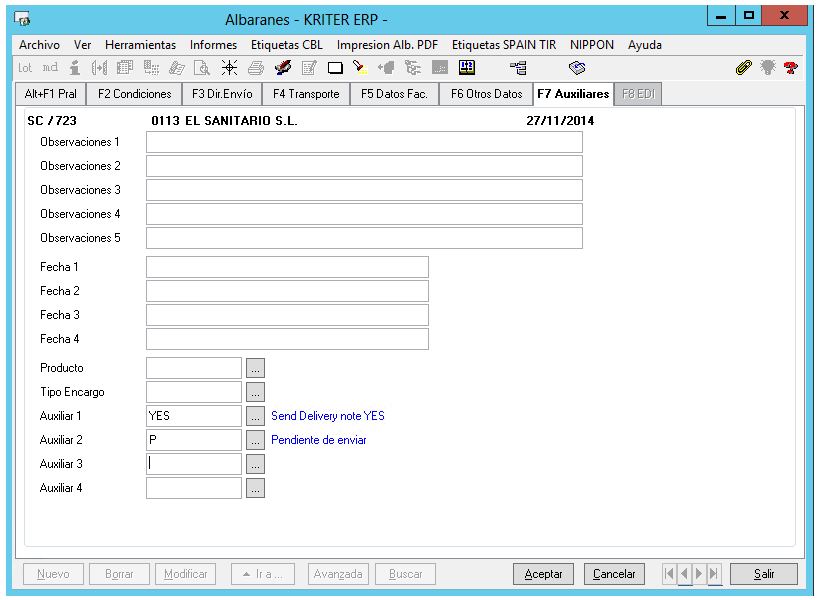Go to first record navigation button

[669, 574]
